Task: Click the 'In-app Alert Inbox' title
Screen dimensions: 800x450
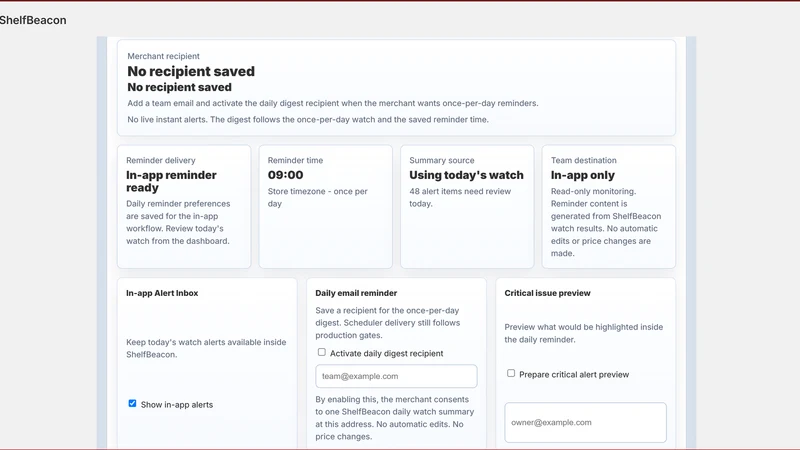Action: tap(162, 293)
